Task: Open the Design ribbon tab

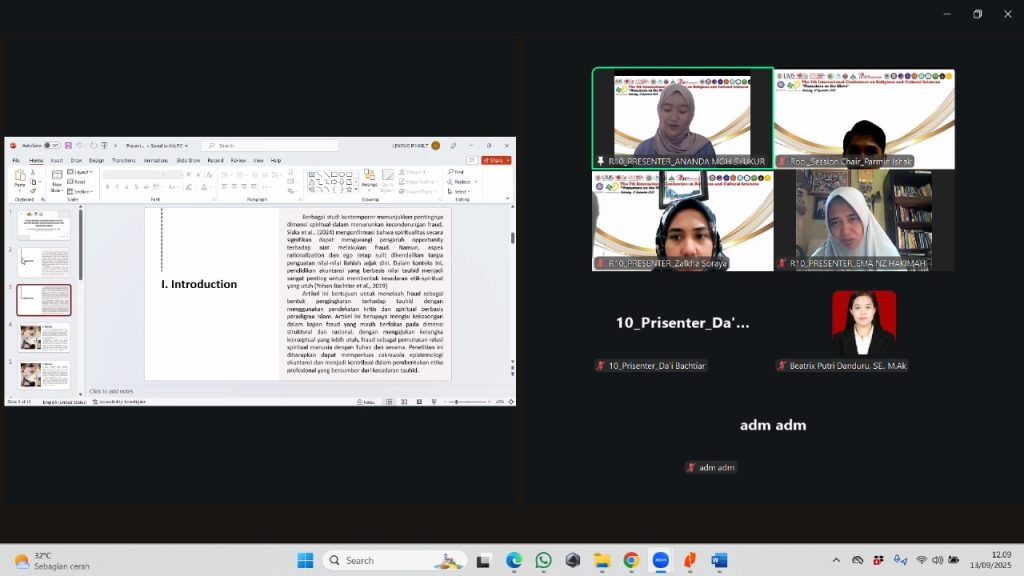Action: [96, 160]
